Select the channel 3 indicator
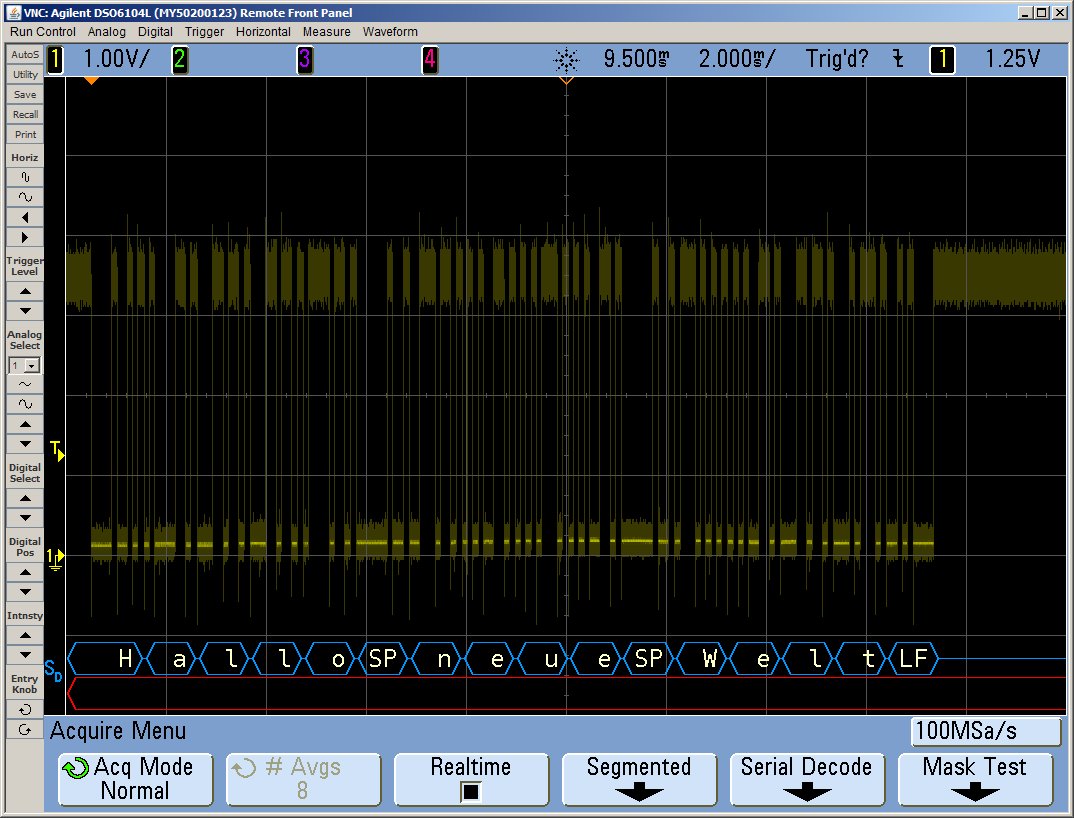The height and width of the screenshot is (818, 1074). click(304, 60)
